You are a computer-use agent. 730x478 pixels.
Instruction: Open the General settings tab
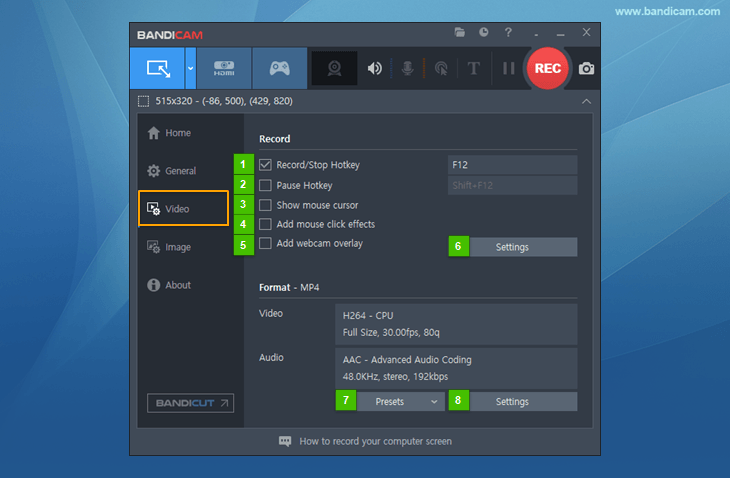coord(172,171)
